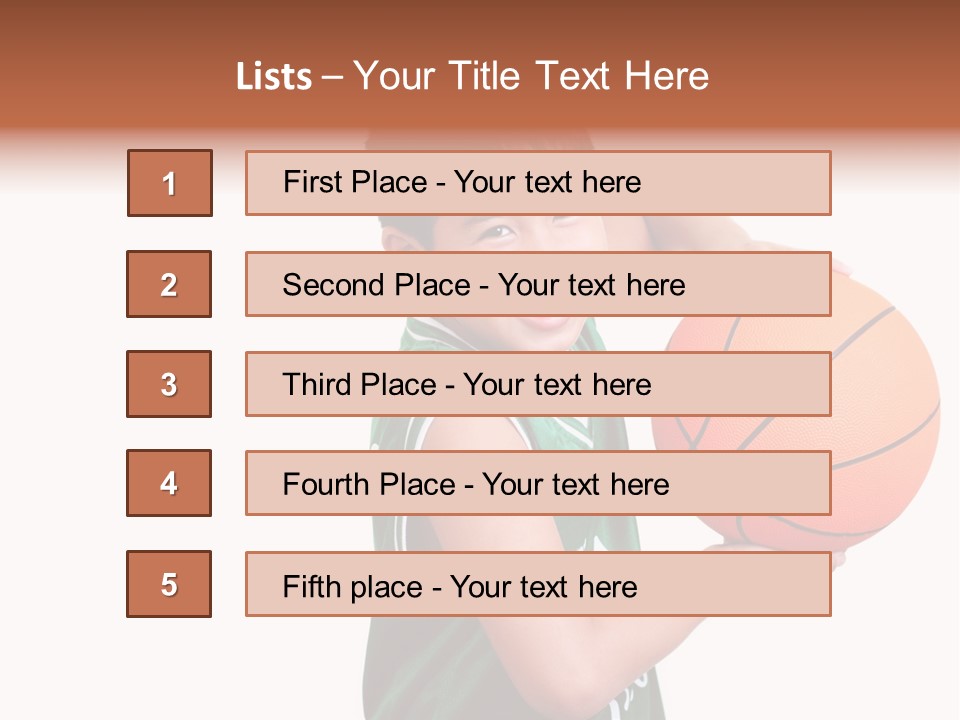
Task: Click the number 5 box
Action: [169, 584]
